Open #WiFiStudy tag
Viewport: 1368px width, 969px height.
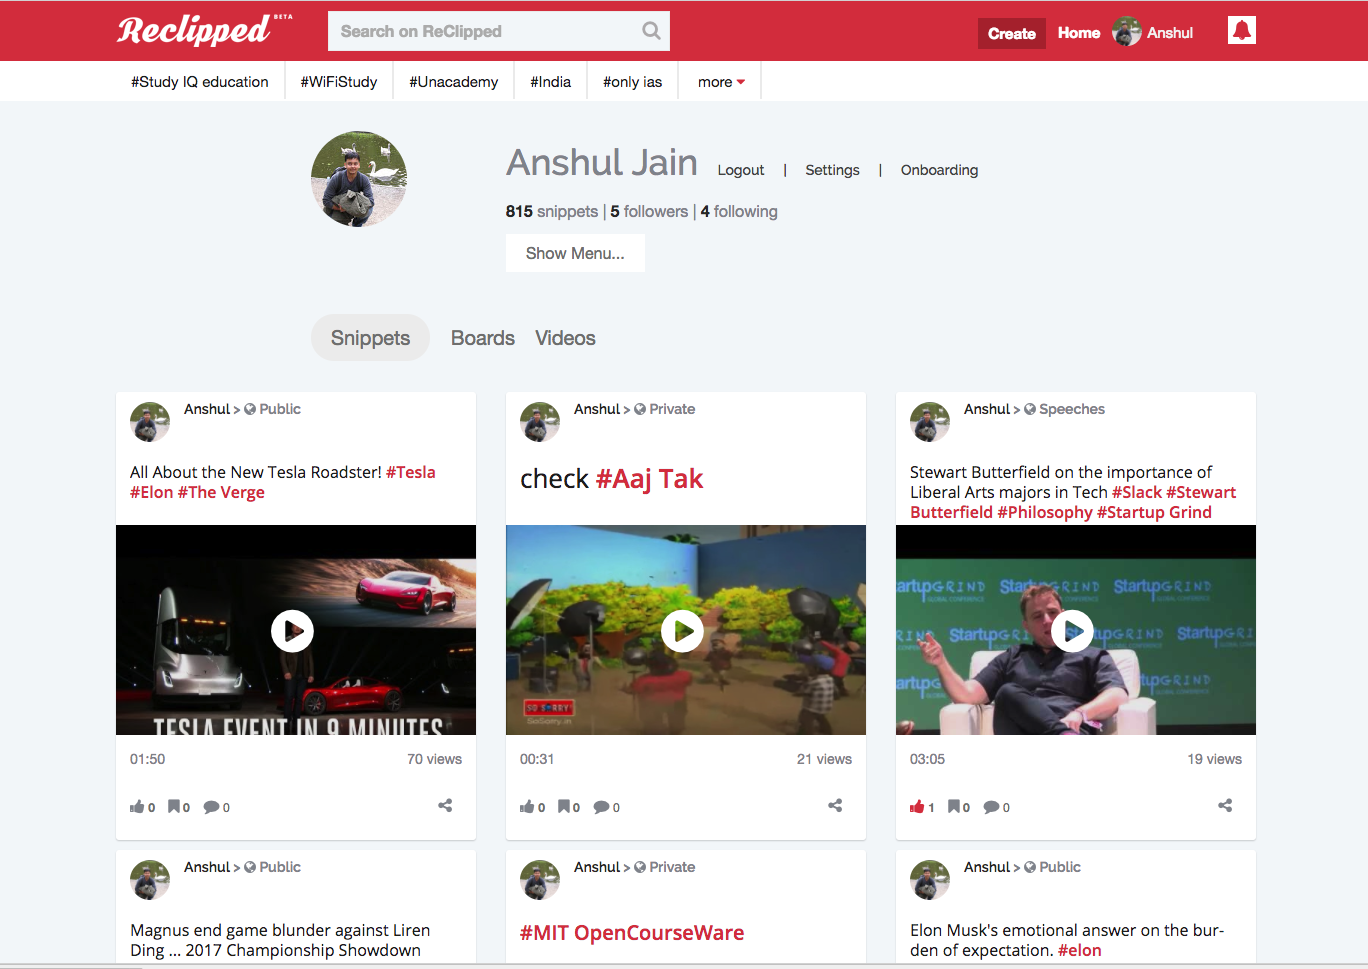[x=339, y=82]
